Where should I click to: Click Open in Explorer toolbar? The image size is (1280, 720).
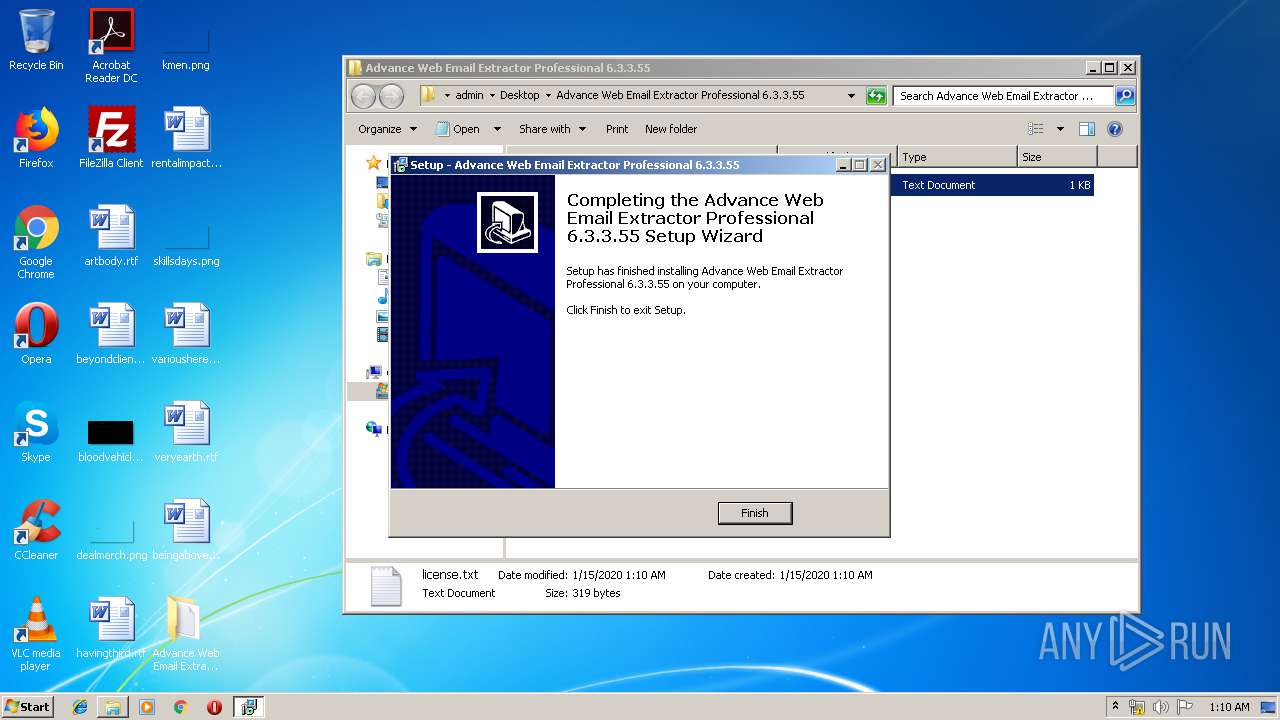click(x=458, y=129)
